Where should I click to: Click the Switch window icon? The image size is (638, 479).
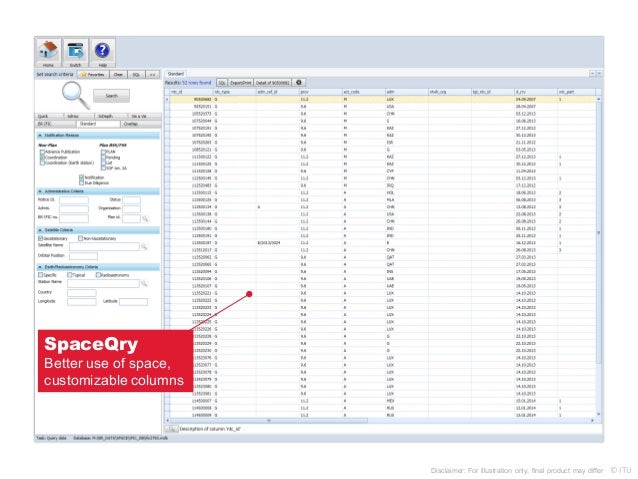tap(75, 52)
